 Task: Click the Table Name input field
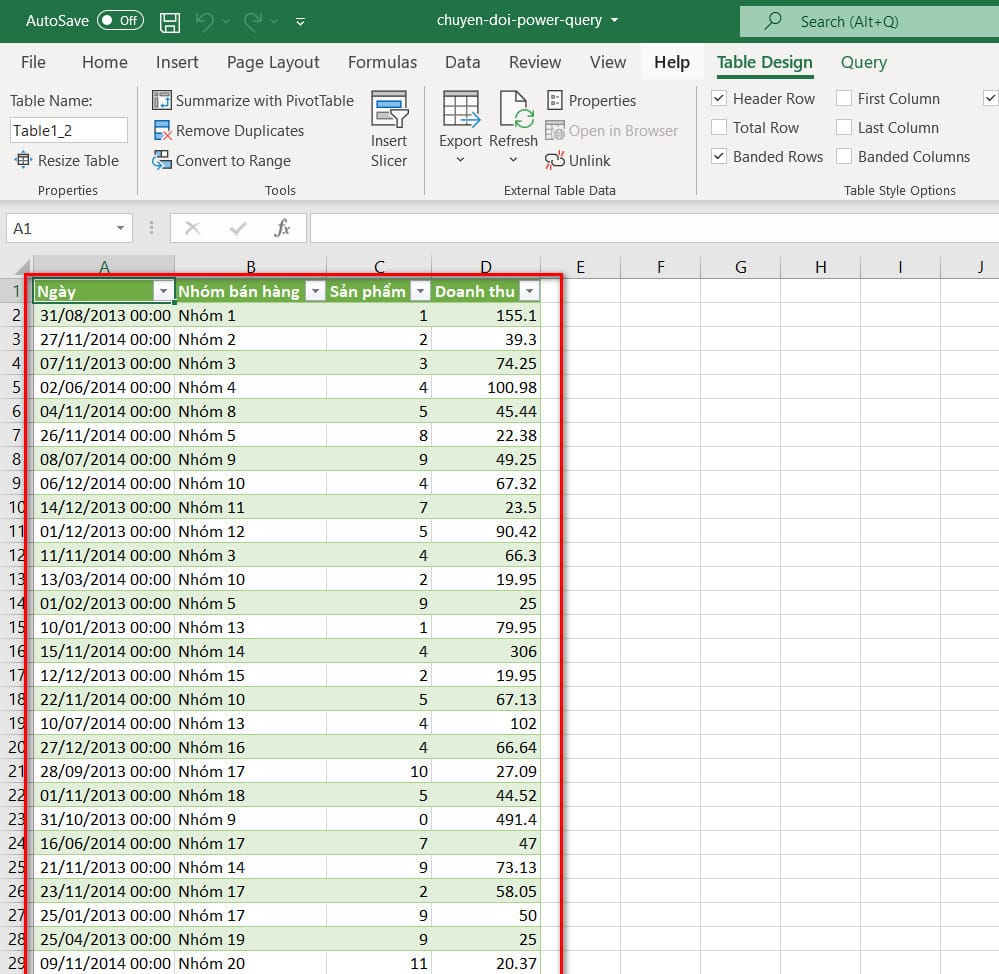69,130
